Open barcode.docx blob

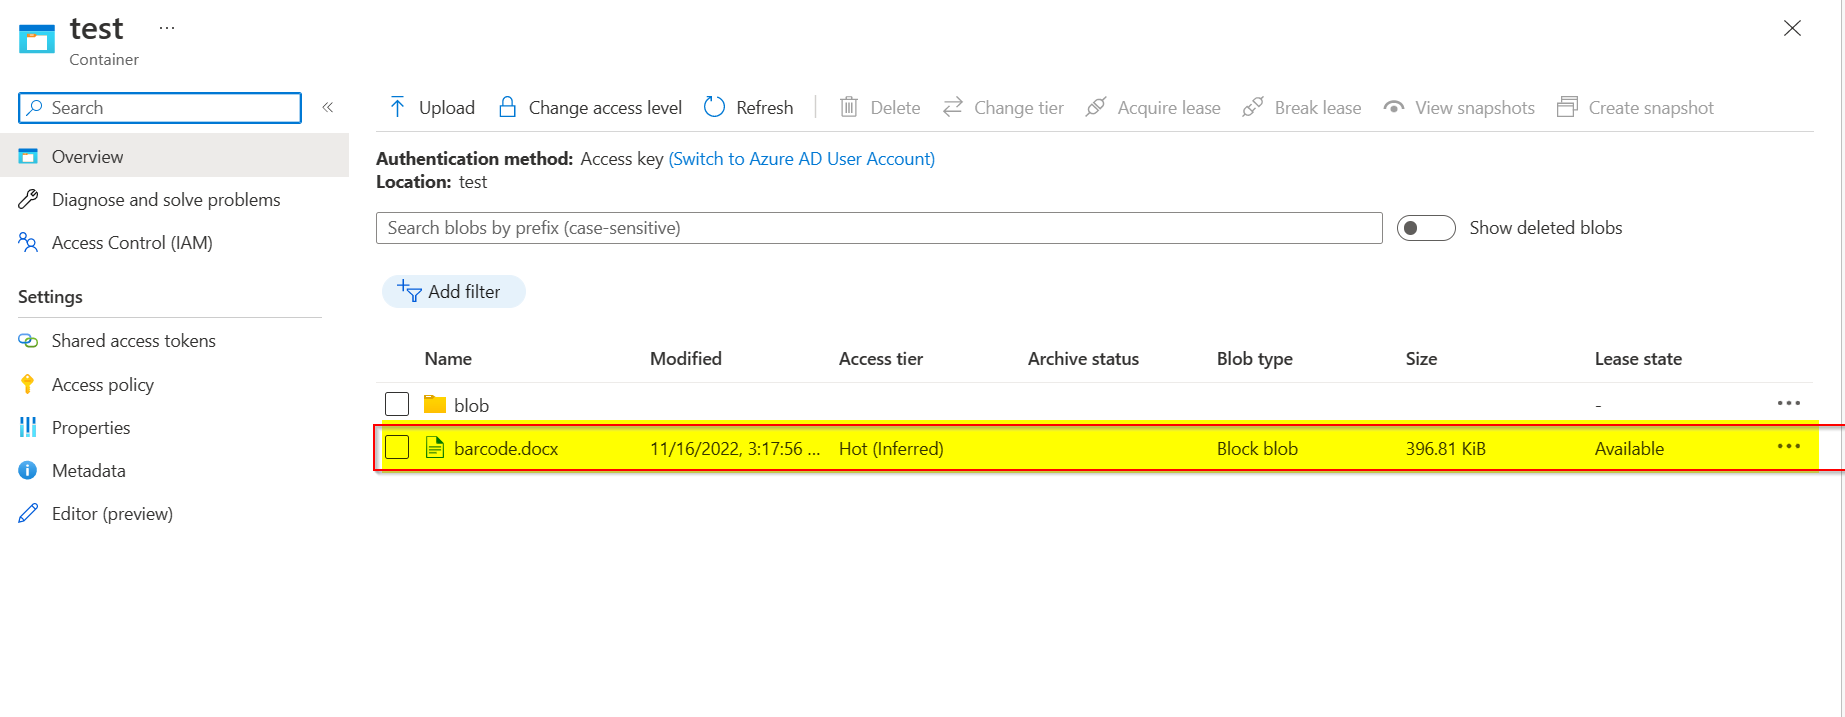pyautogui.click(x=506, y=449)
